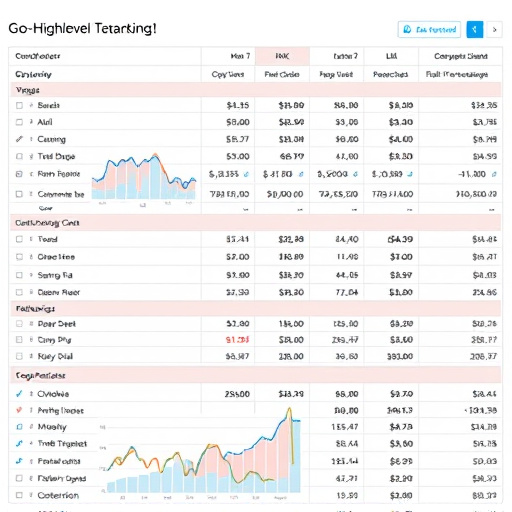
Task: Click blue icon beside the 3,5000 value
Action: tap(355, 174)
